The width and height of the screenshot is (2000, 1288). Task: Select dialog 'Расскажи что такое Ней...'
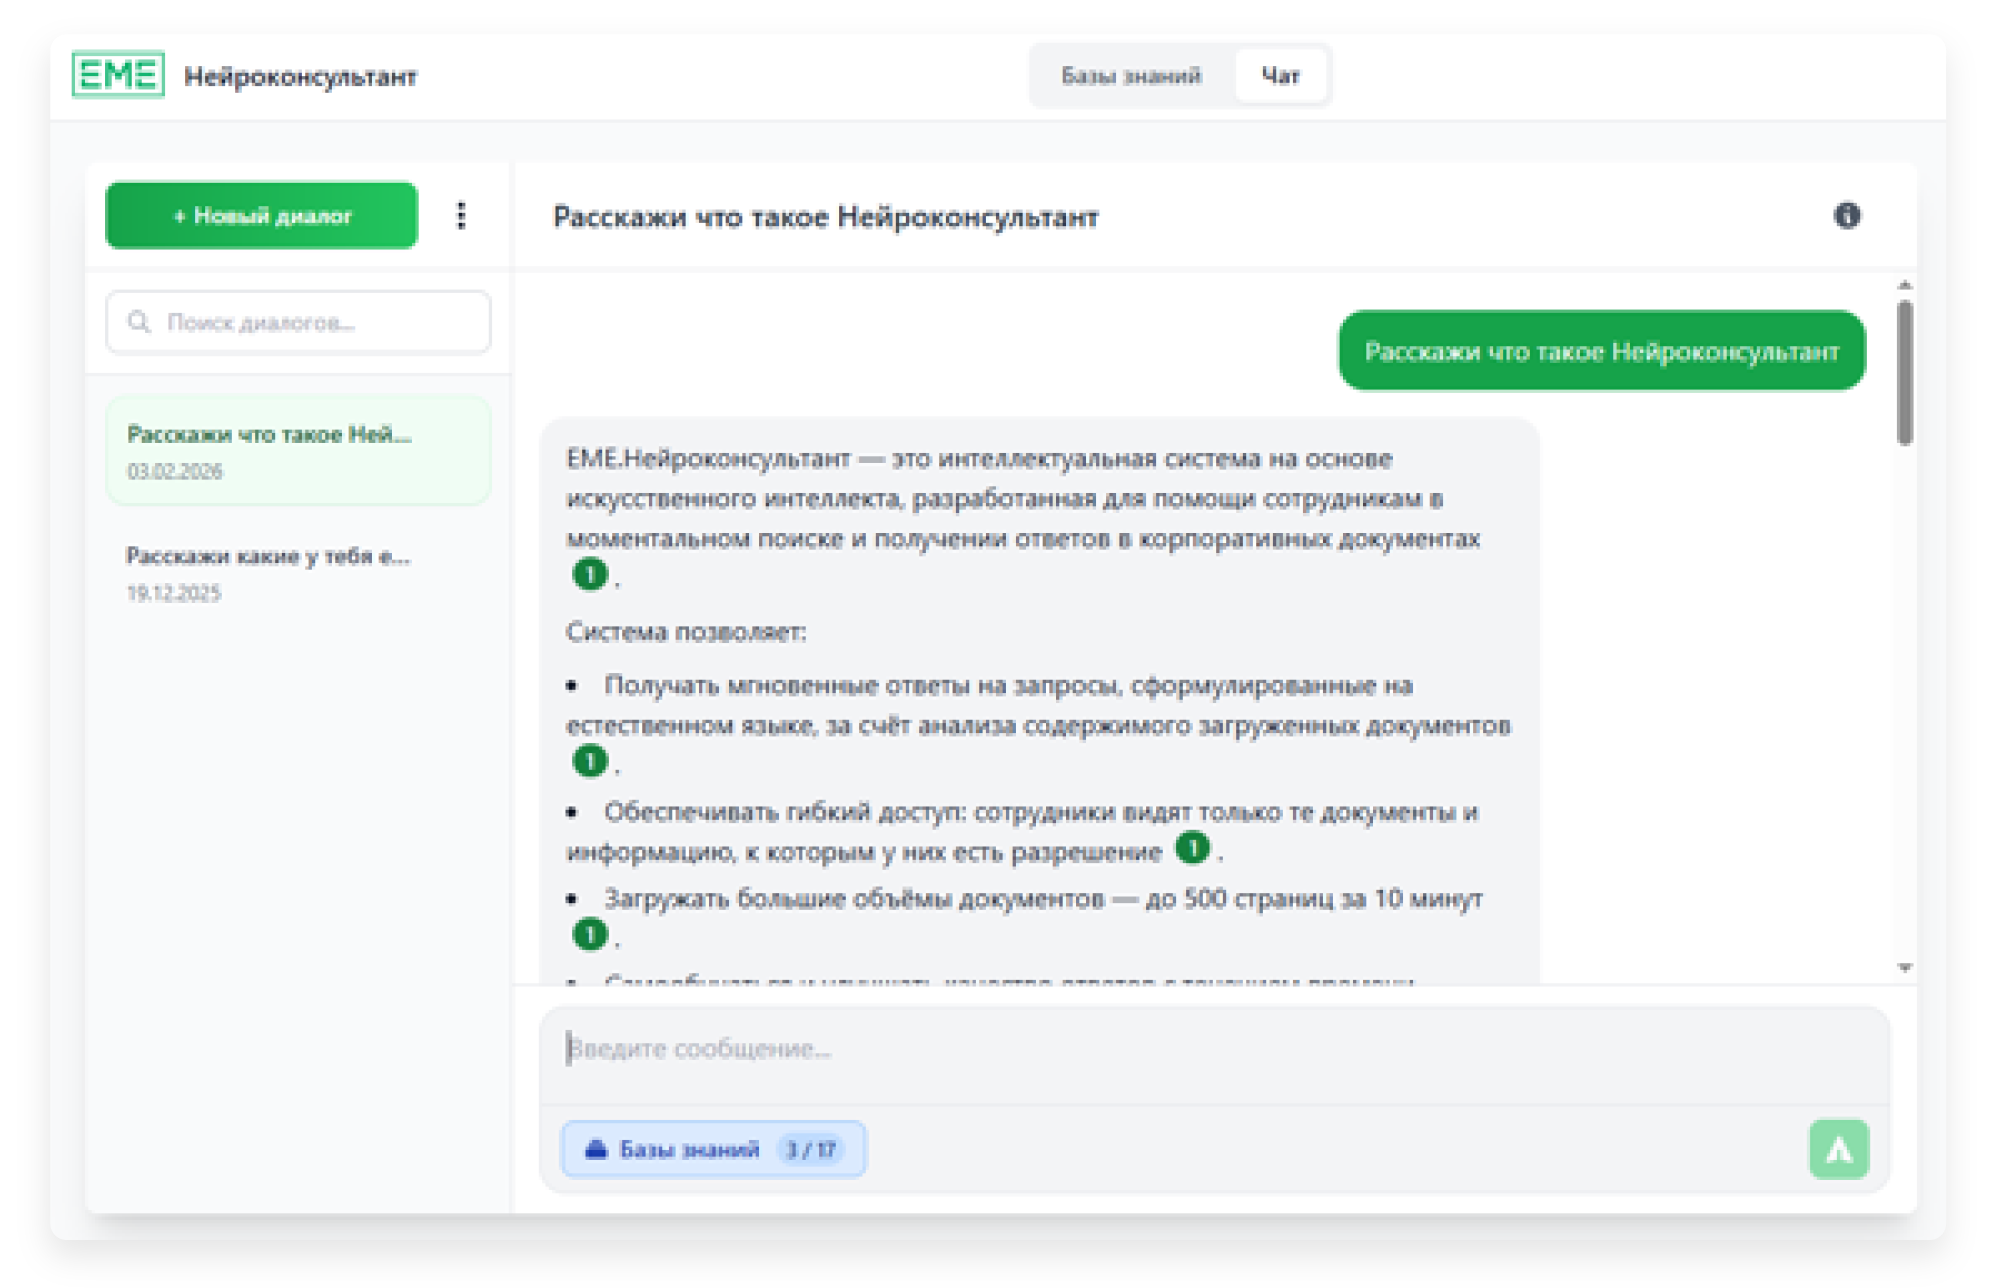coord(298,451)
